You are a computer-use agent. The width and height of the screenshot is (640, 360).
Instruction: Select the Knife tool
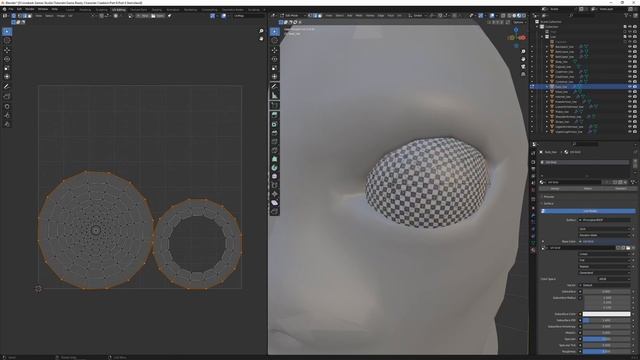point(274,150)
